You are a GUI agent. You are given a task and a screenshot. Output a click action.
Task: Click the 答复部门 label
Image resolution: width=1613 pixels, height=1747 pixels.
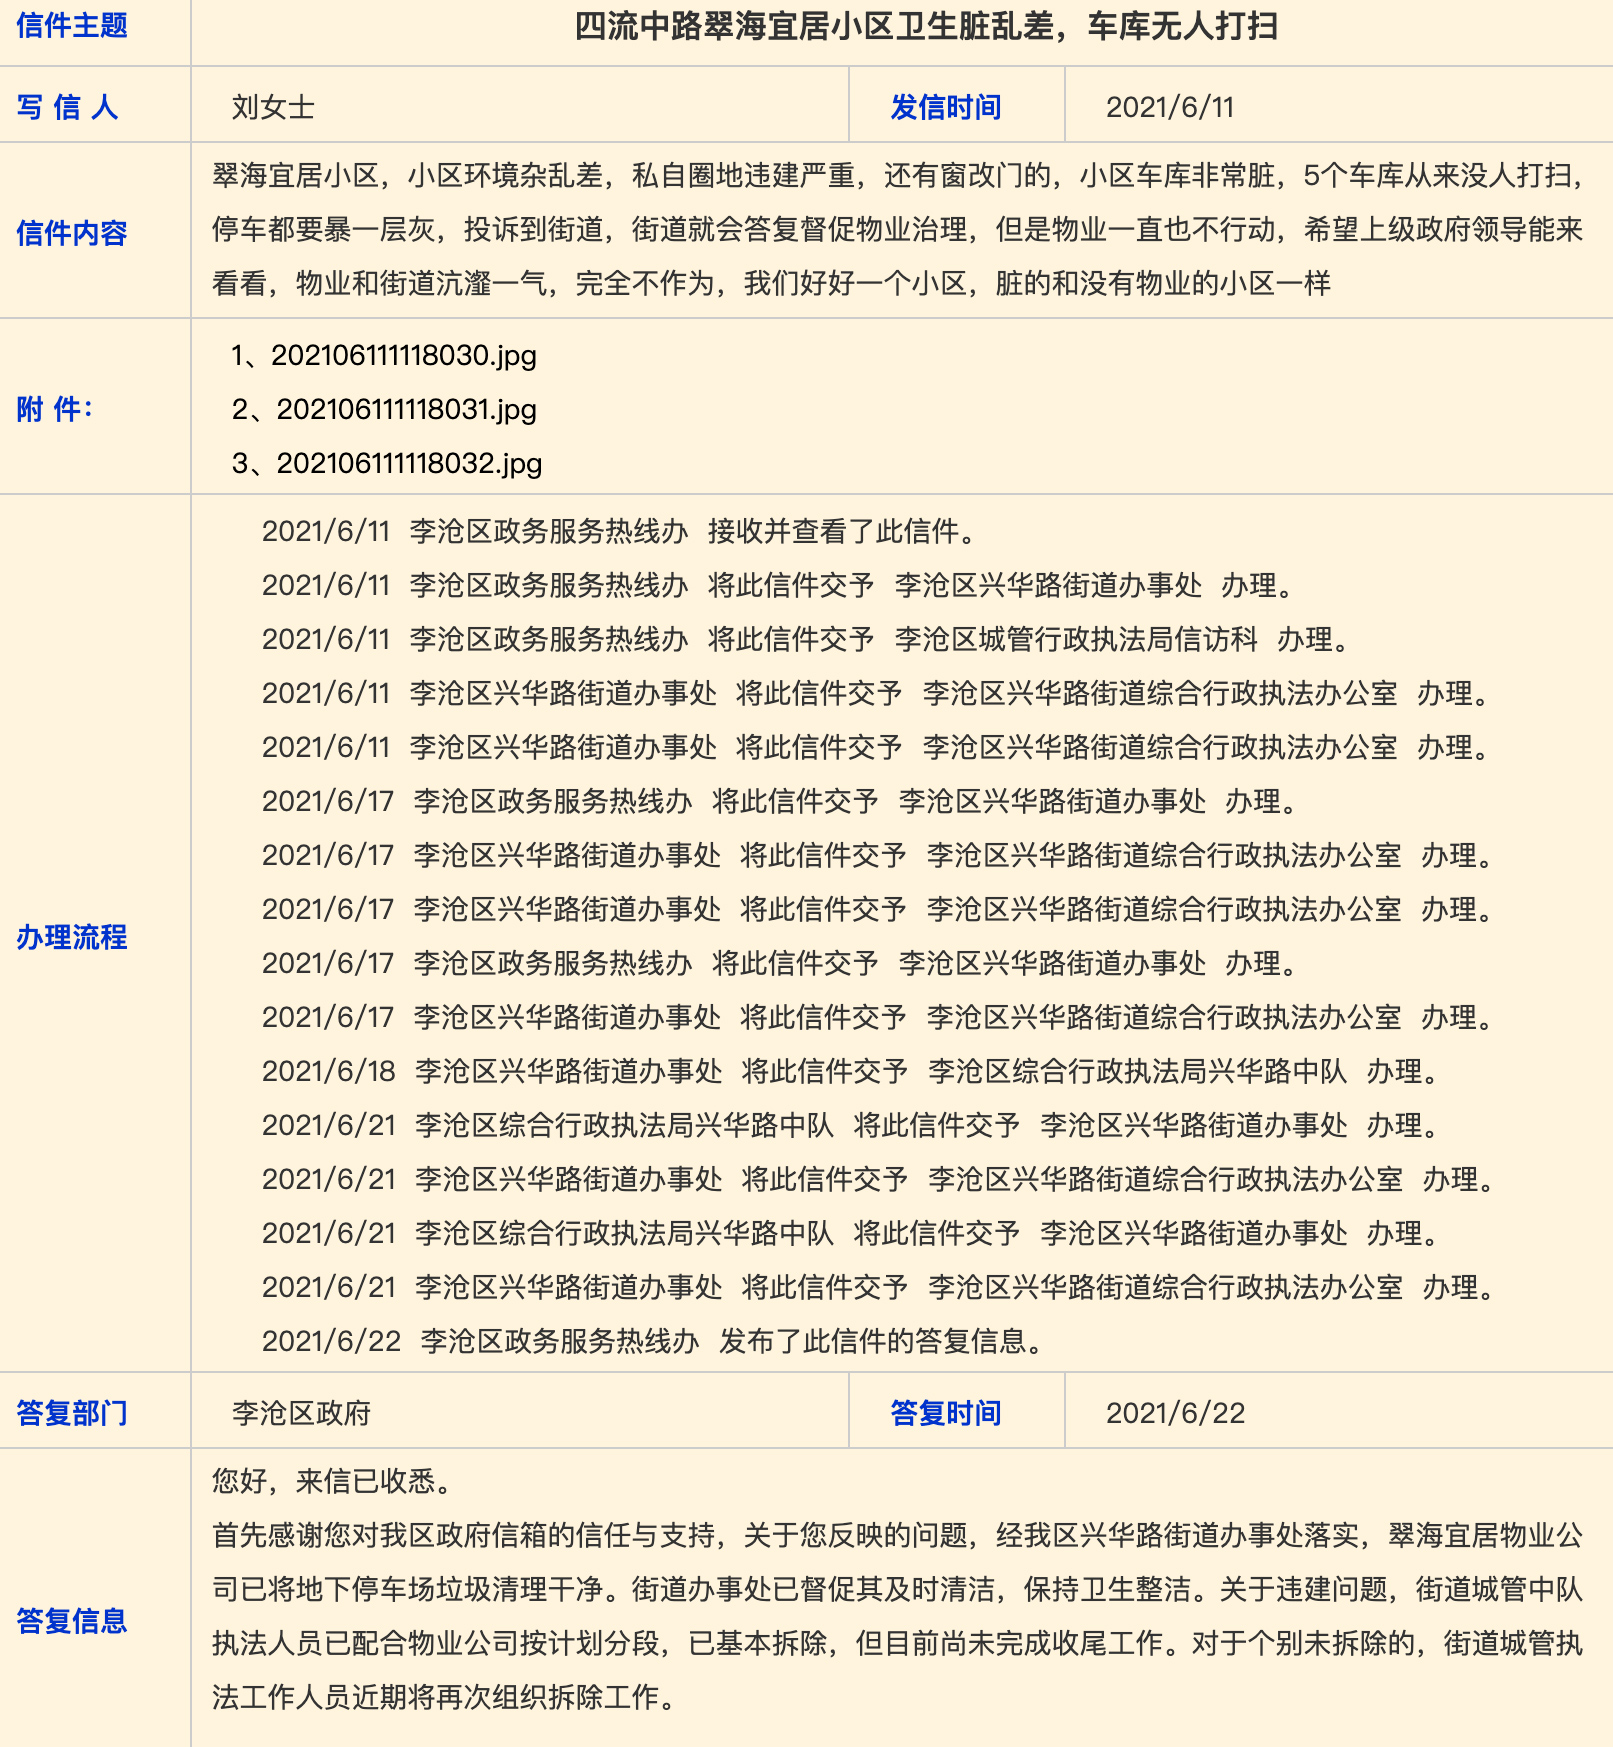click(72, 1413)
